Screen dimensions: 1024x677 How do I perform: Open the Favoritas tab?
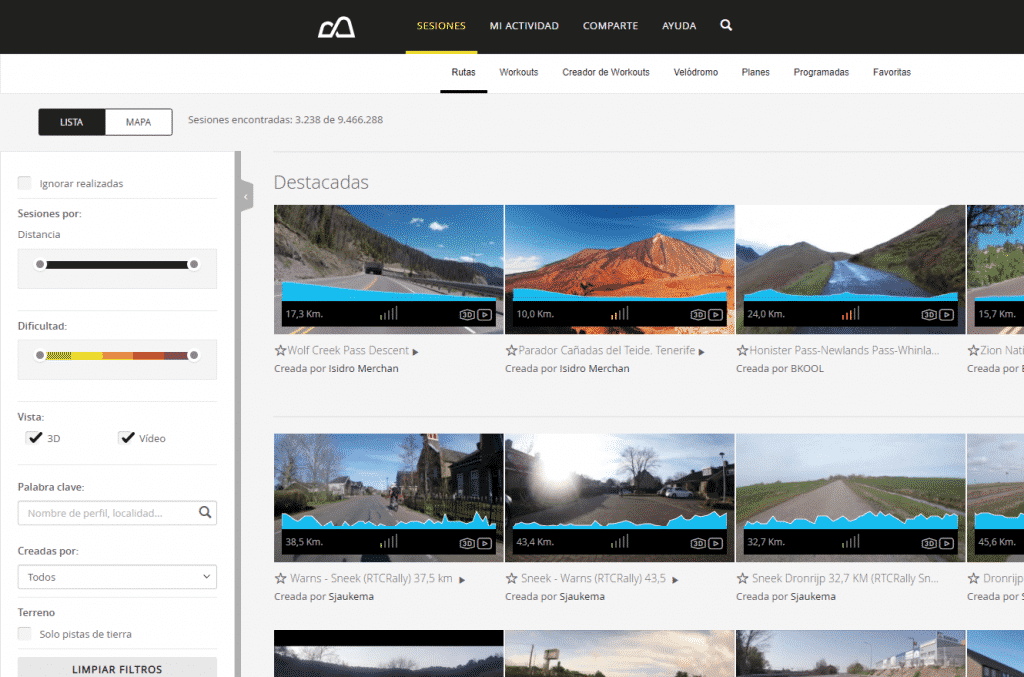tap(892, 72)
